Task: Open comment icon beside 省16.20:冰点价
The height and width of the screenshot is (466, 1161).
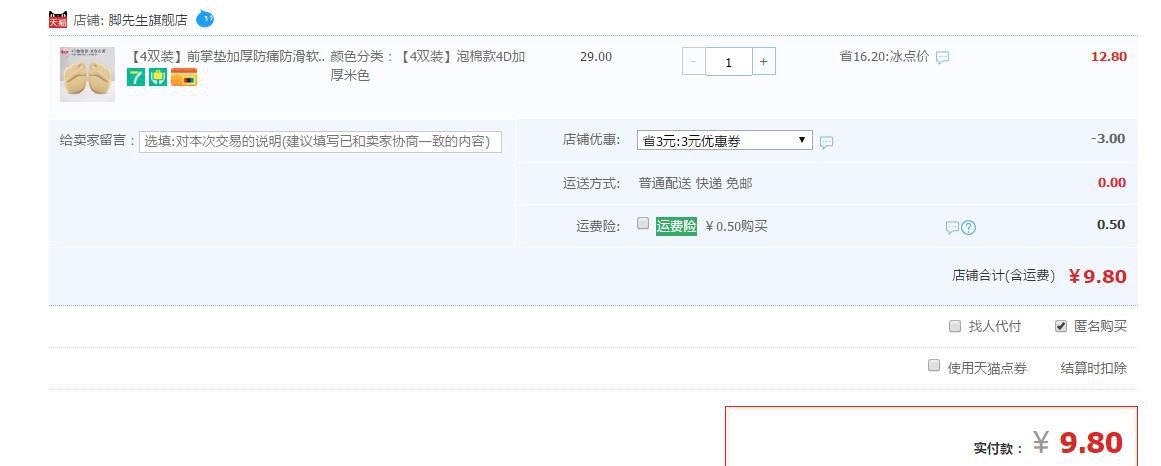Action: pos(943,58)
